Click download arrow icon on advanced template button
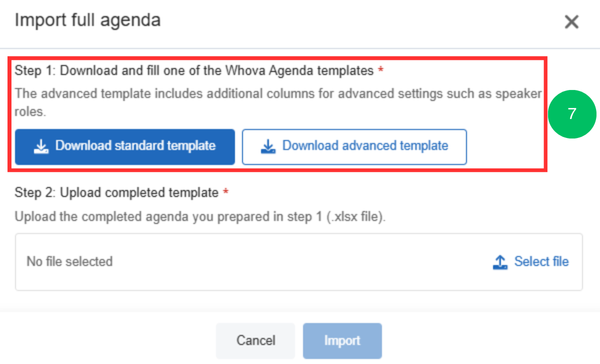The width and height of the screenshot is (600, 364). click(268, 146)
